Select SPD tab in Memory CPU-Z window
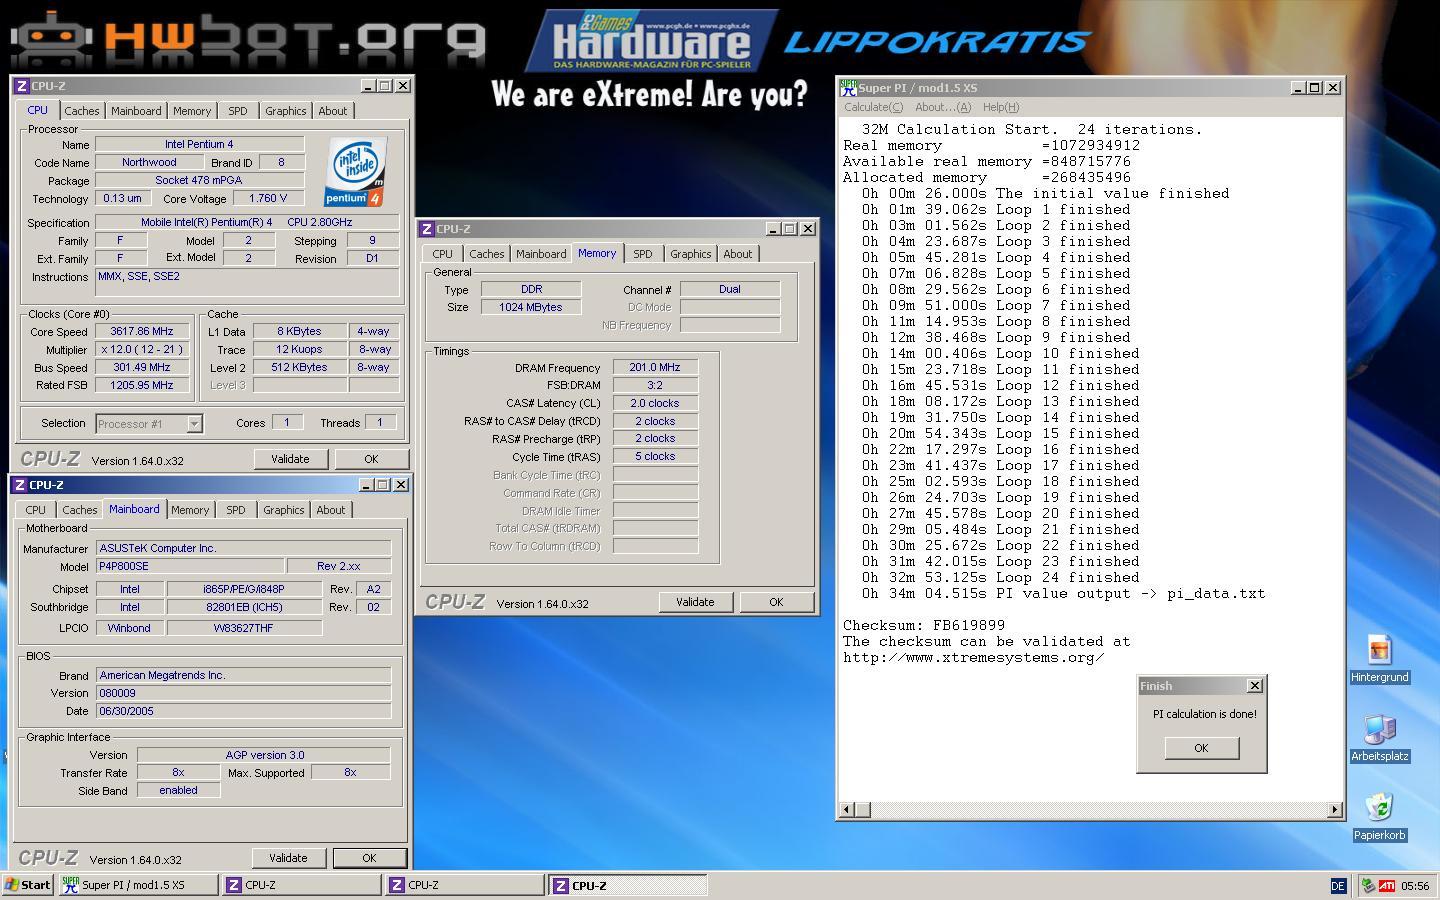 pyautogui.click(x=642, y=254)
